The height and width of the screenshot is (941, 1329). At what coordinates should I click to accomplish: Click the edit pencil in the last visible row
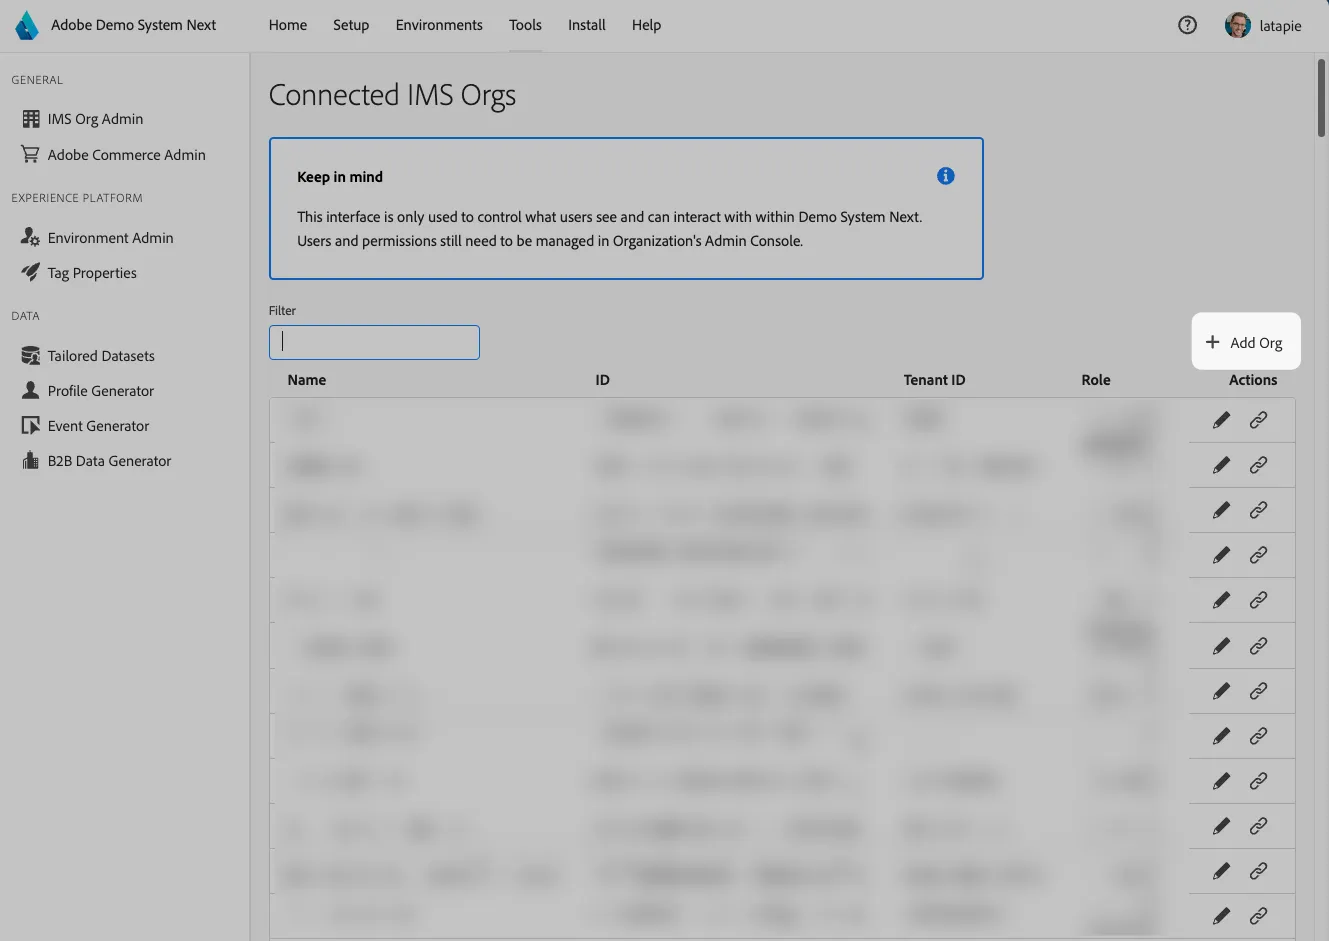[x=1221, y=915]
